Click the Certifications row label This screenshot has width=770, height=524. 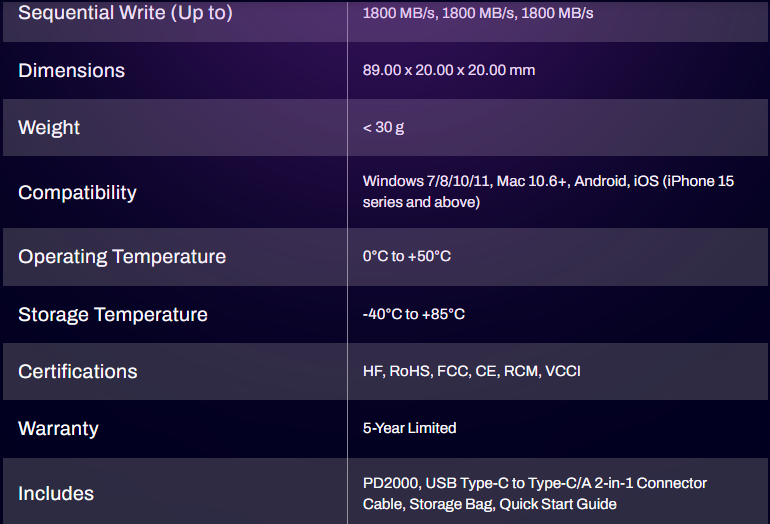click(x=78, y=372)
